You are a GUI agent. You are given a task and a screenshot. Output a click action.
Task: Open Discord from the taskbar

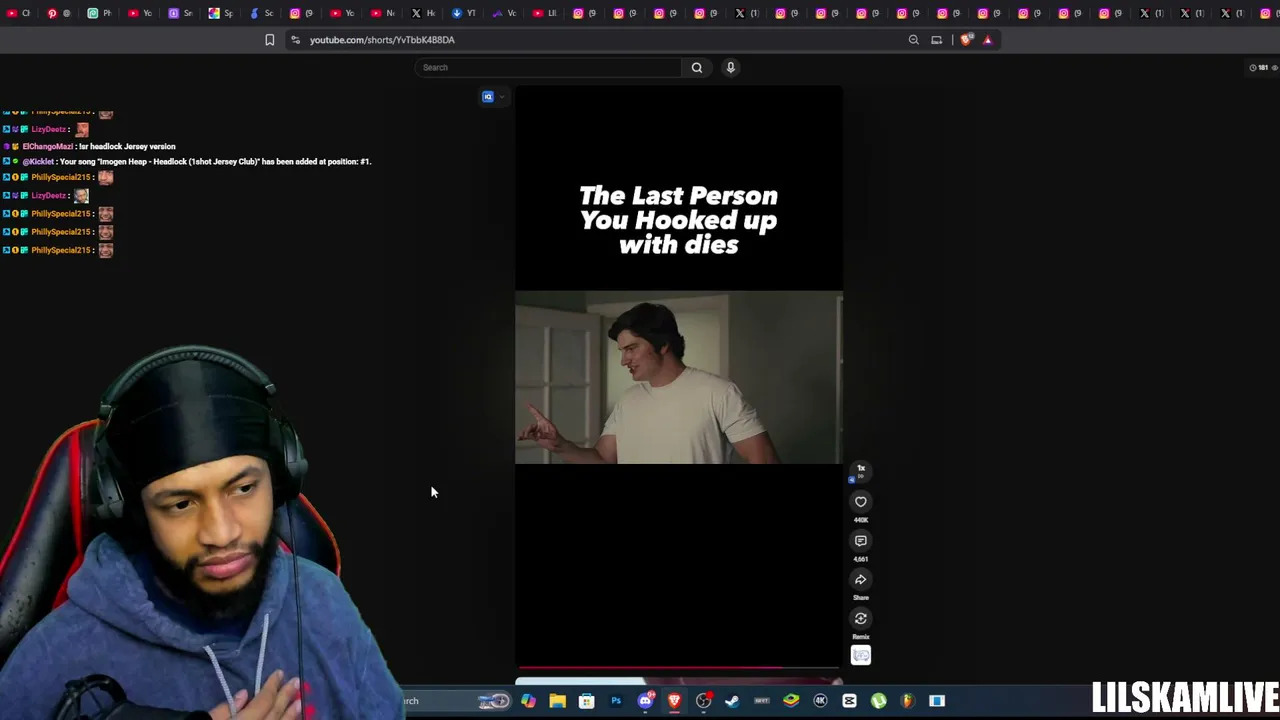(x=645, y=701)
